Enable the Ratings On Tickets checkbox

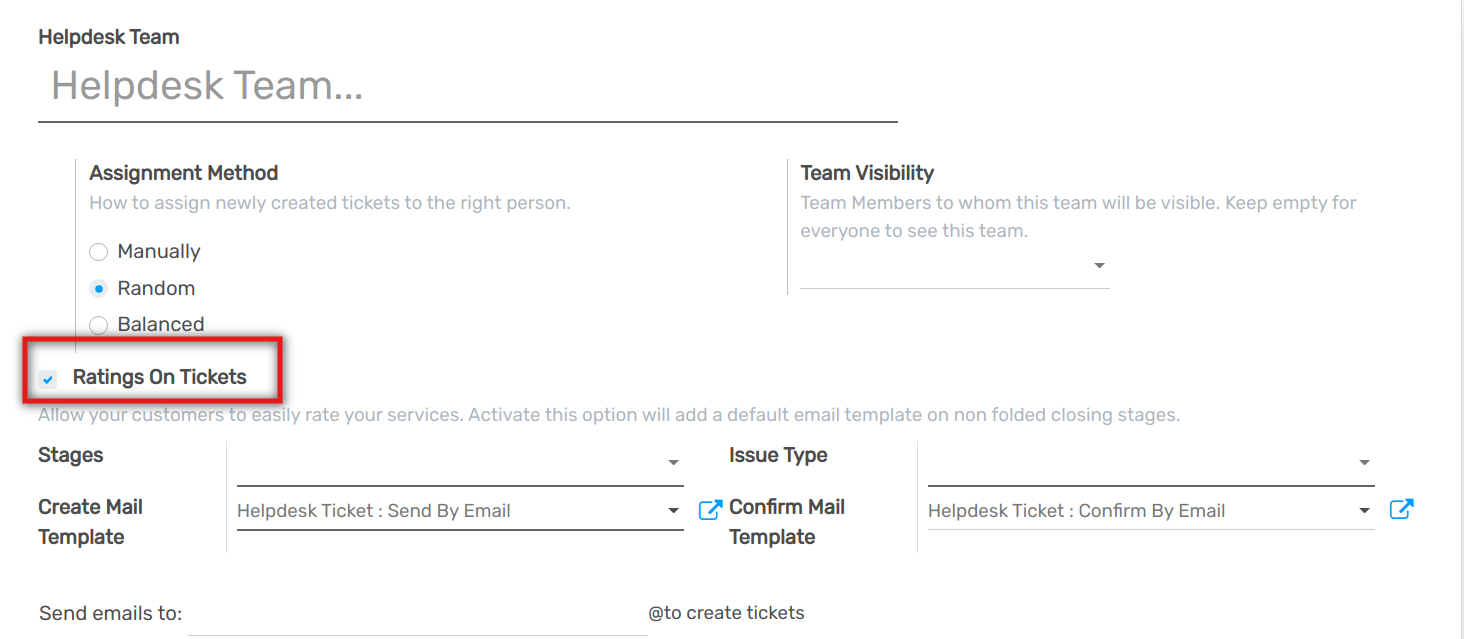47,379
